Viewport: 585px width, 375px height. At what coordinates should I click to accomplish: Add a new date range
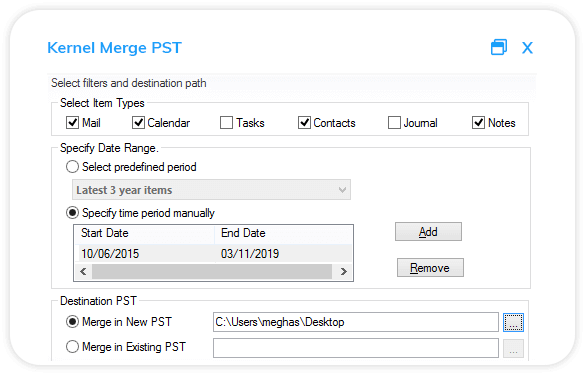click(428, 232)
